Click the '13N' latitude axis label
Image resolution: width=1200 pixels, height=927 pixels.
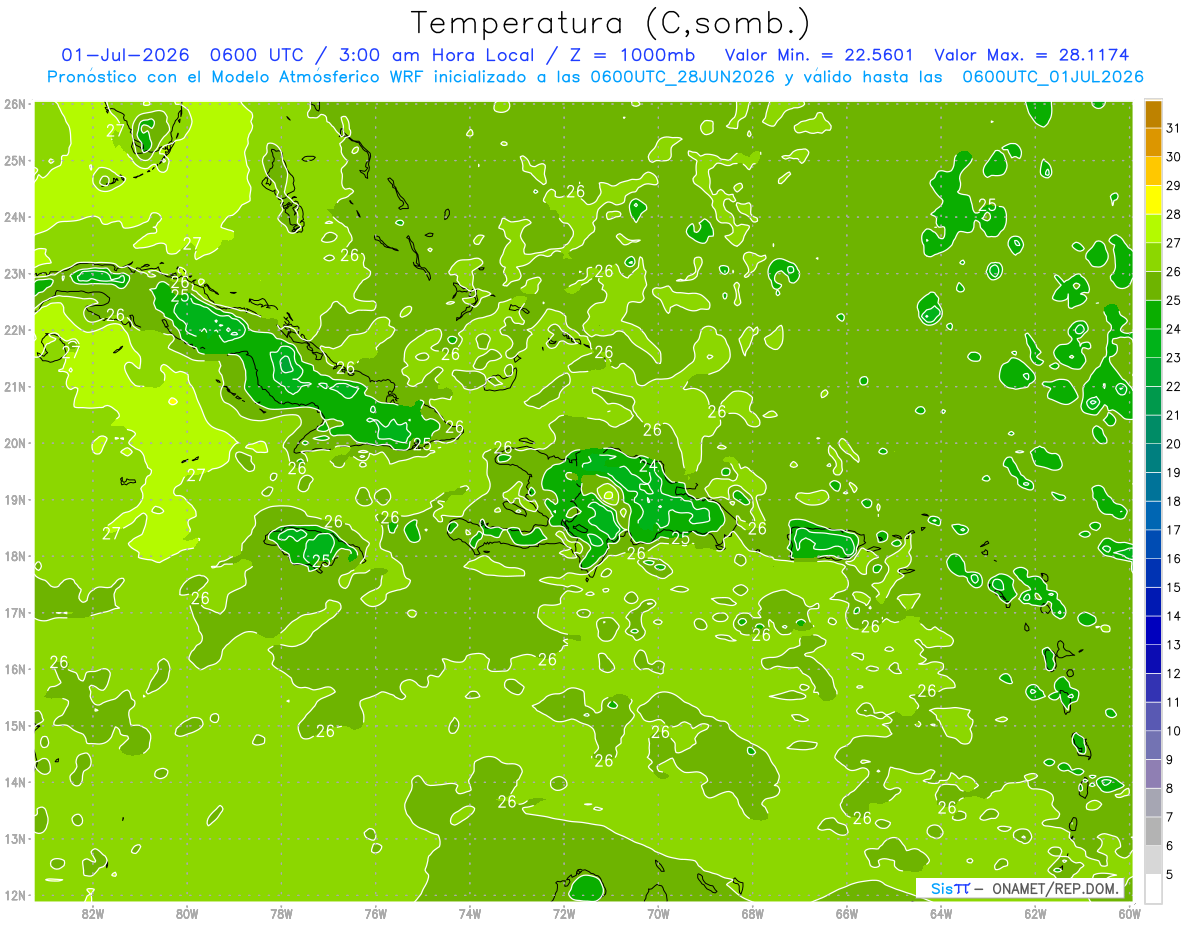click(14, 838)
